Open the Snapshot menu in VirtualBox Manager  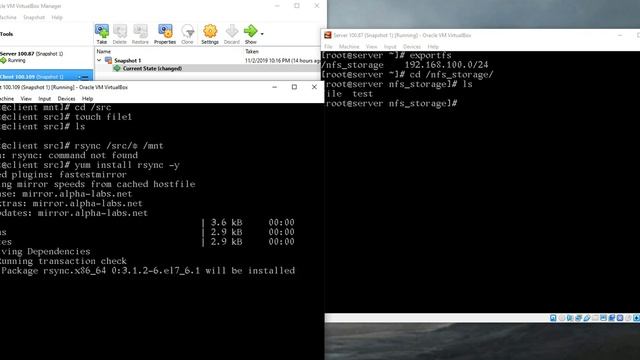click(x=34, y=18)
